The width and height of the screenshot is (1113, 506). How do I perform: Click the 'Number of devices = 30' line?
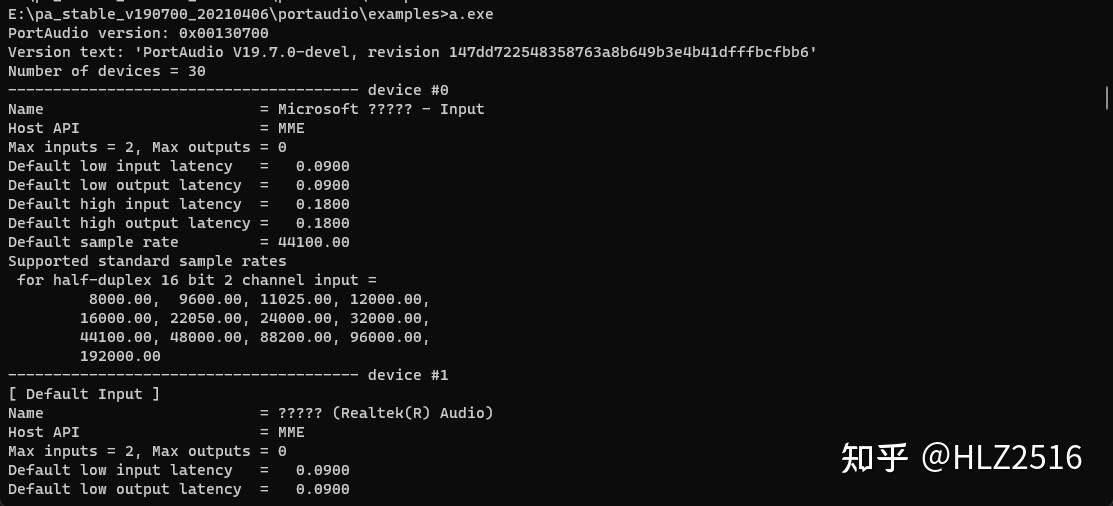106,71
